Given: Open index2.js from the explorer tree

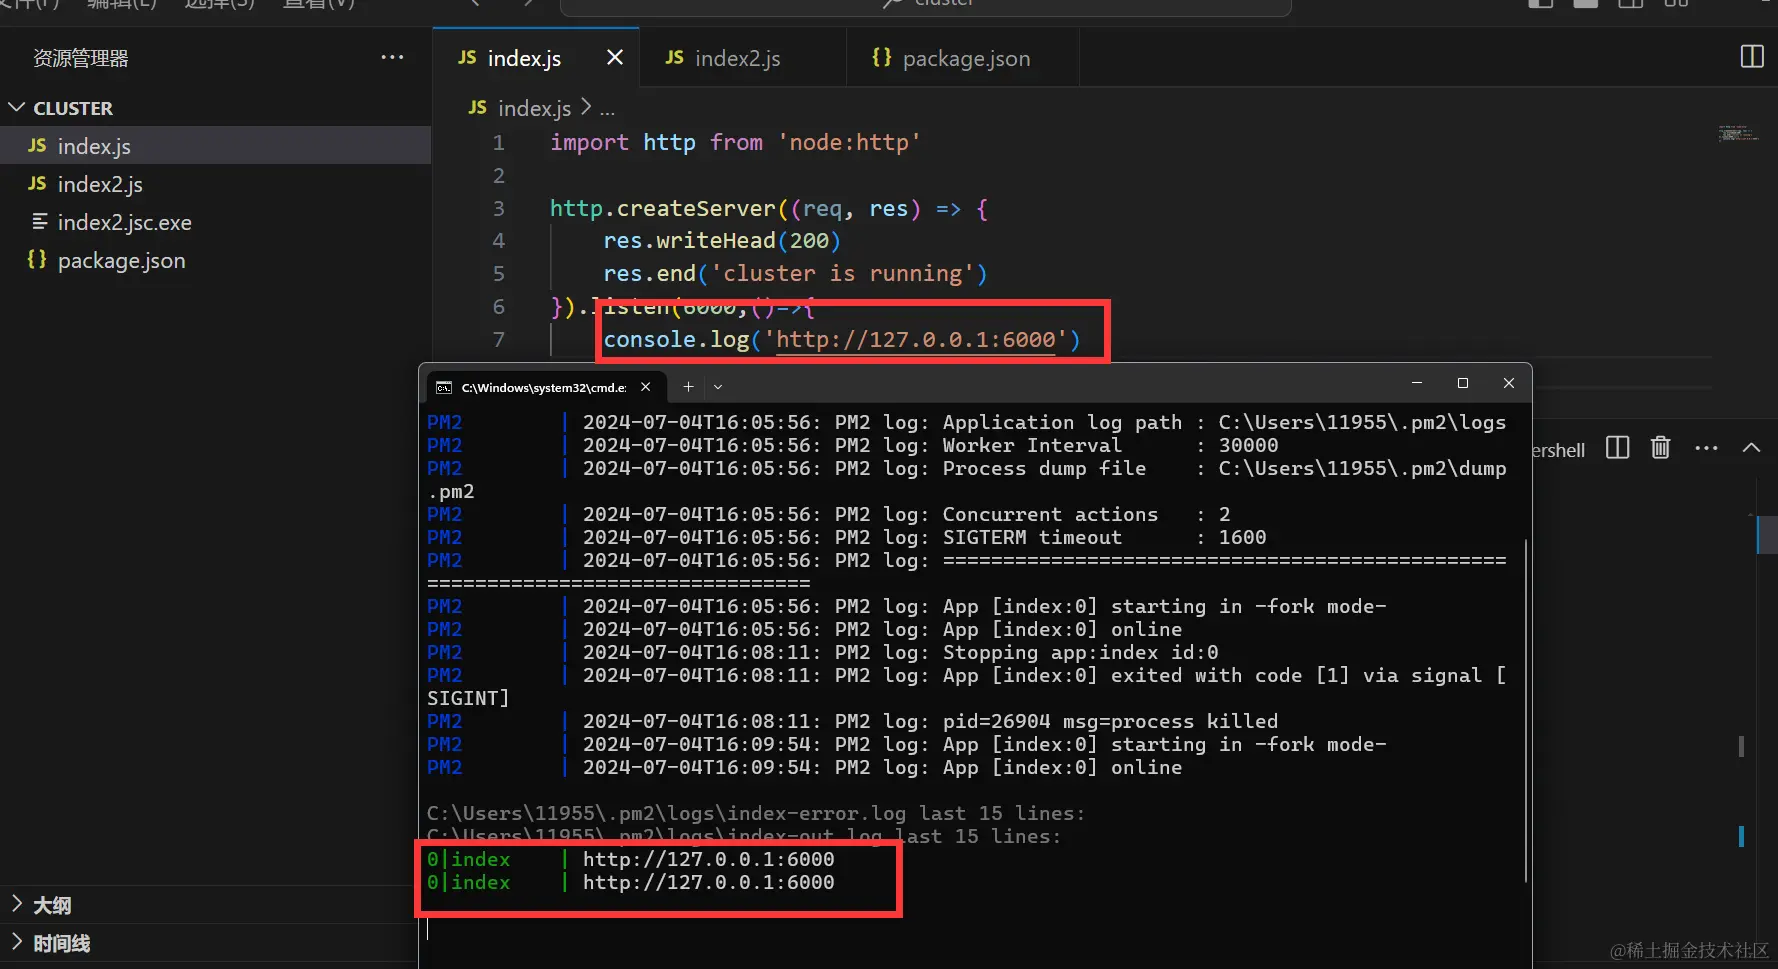Looking at the screenshot, I should click(215, 184).
